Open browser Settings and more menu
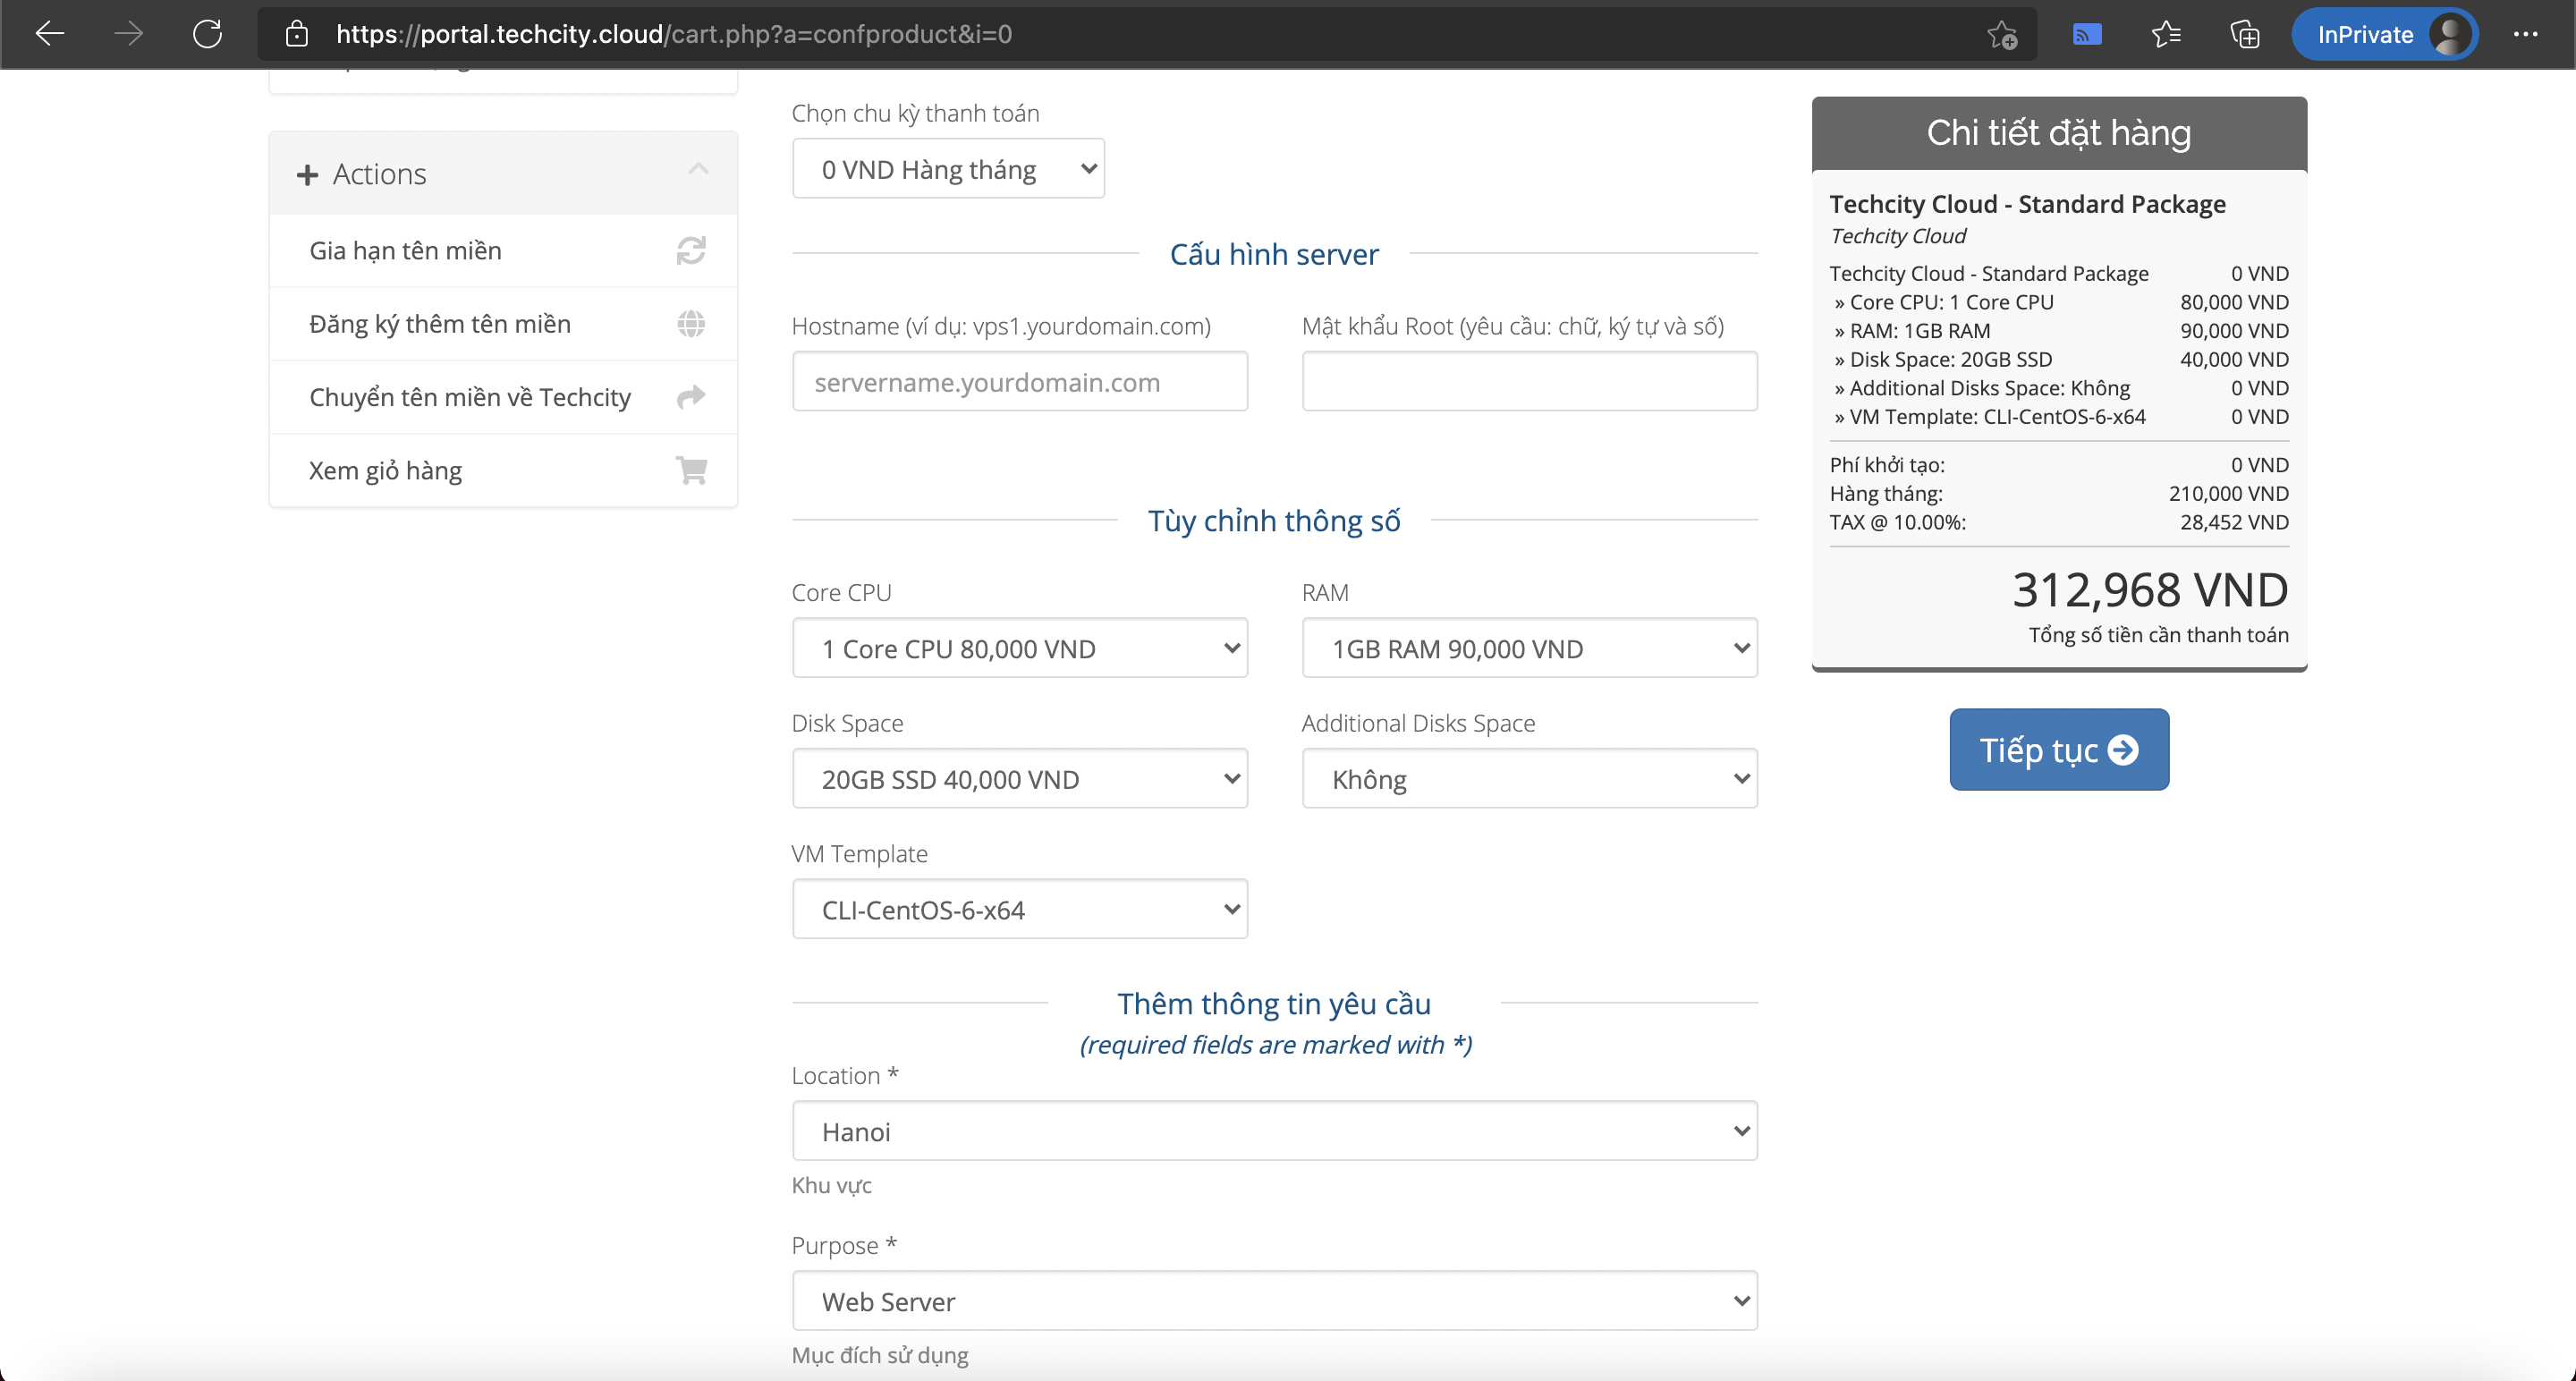 click(x=2525, y=34)
